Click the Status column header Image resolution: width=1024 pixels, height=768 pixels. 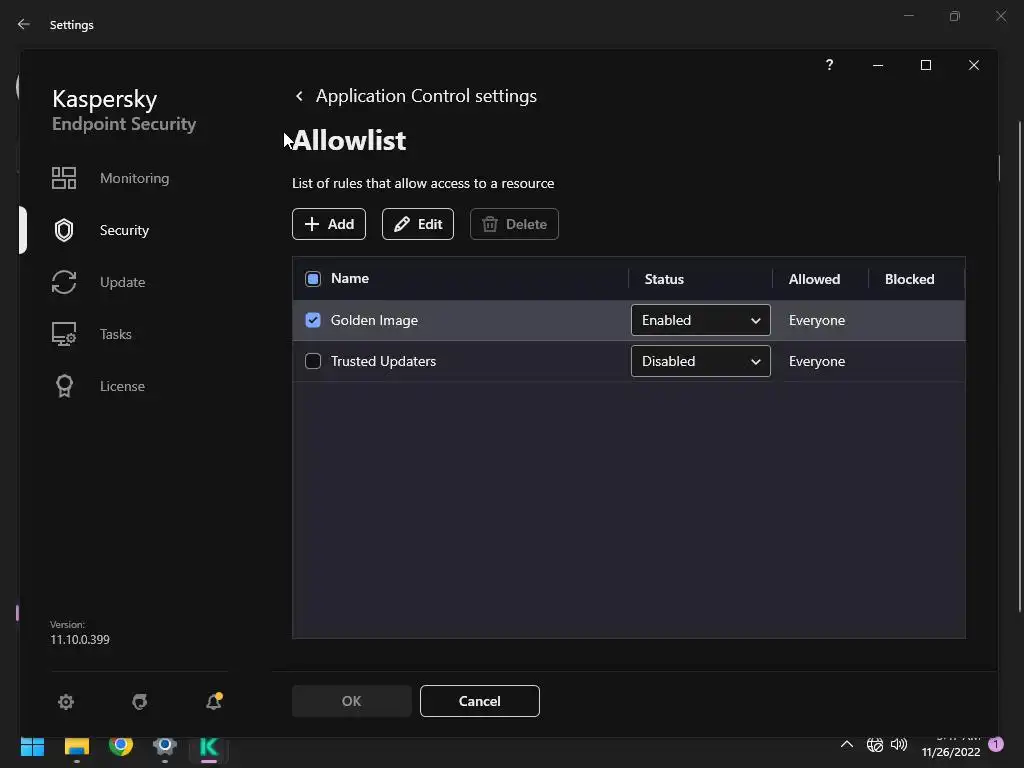664,279
